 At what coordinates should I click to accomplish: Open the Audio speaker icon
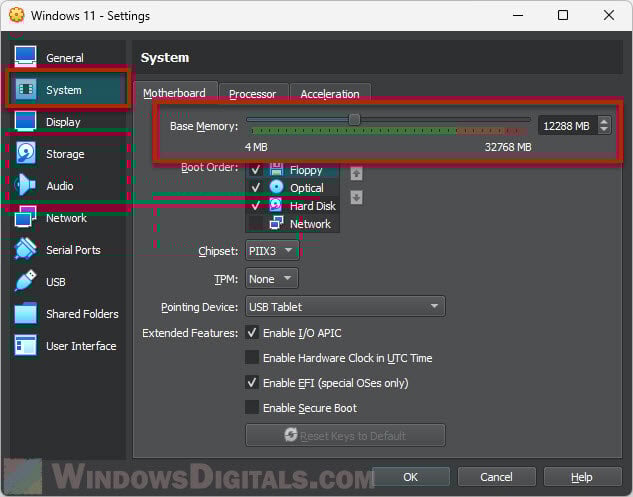25,185
